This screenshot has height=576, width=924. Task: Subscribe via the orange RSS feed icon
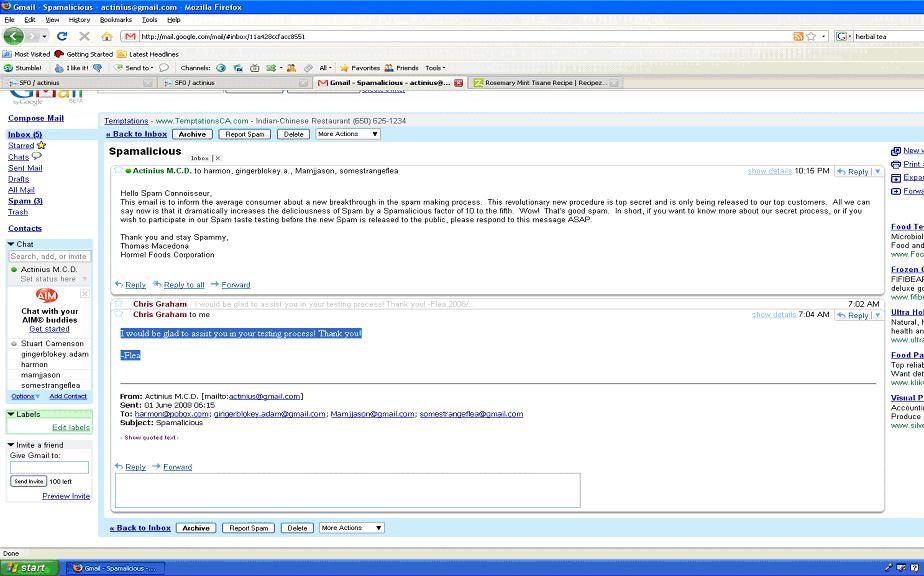[x=798, y=37]
